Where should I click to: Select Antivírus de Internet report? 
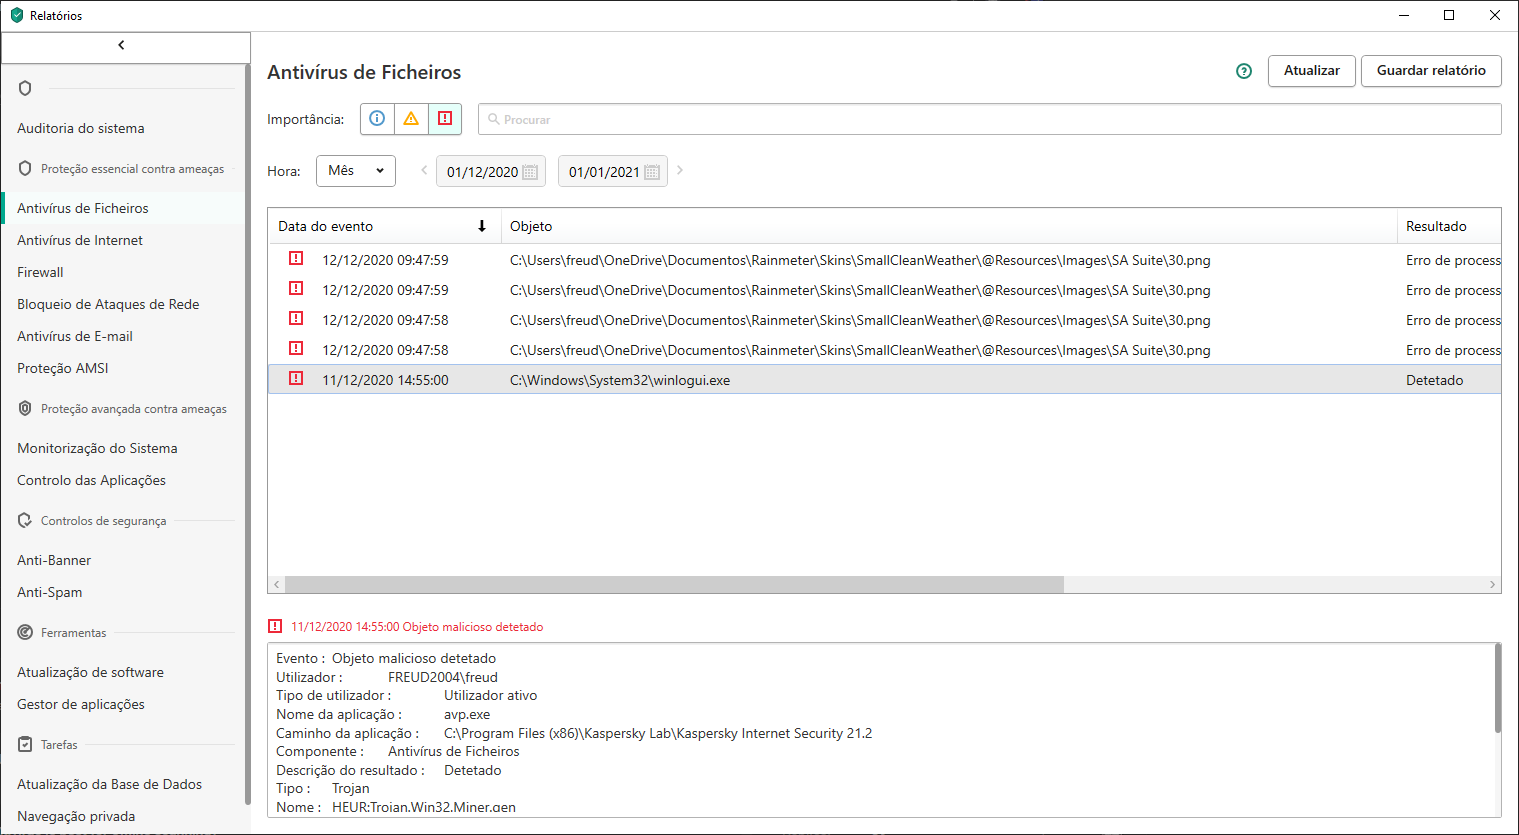[x=80, y=240]
